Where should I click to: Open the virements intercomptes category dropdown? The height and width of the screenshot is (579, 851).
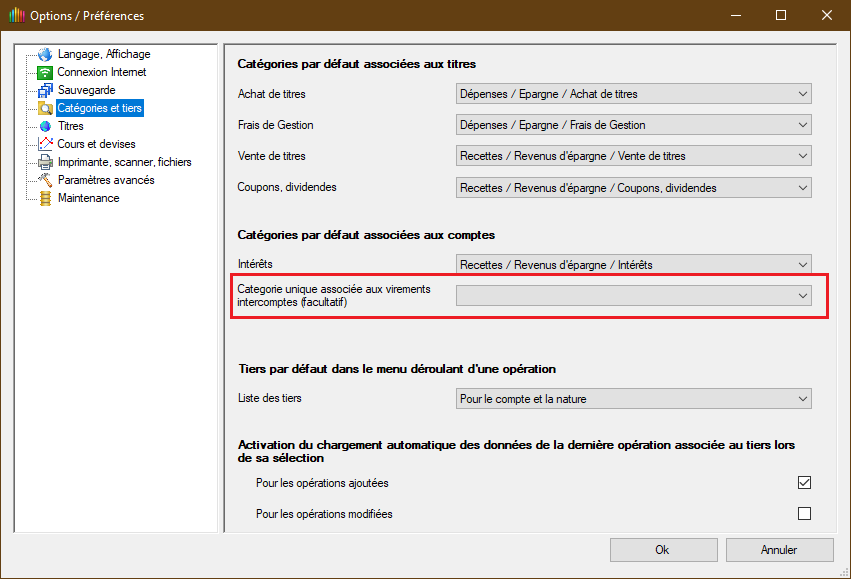[633, 296]
